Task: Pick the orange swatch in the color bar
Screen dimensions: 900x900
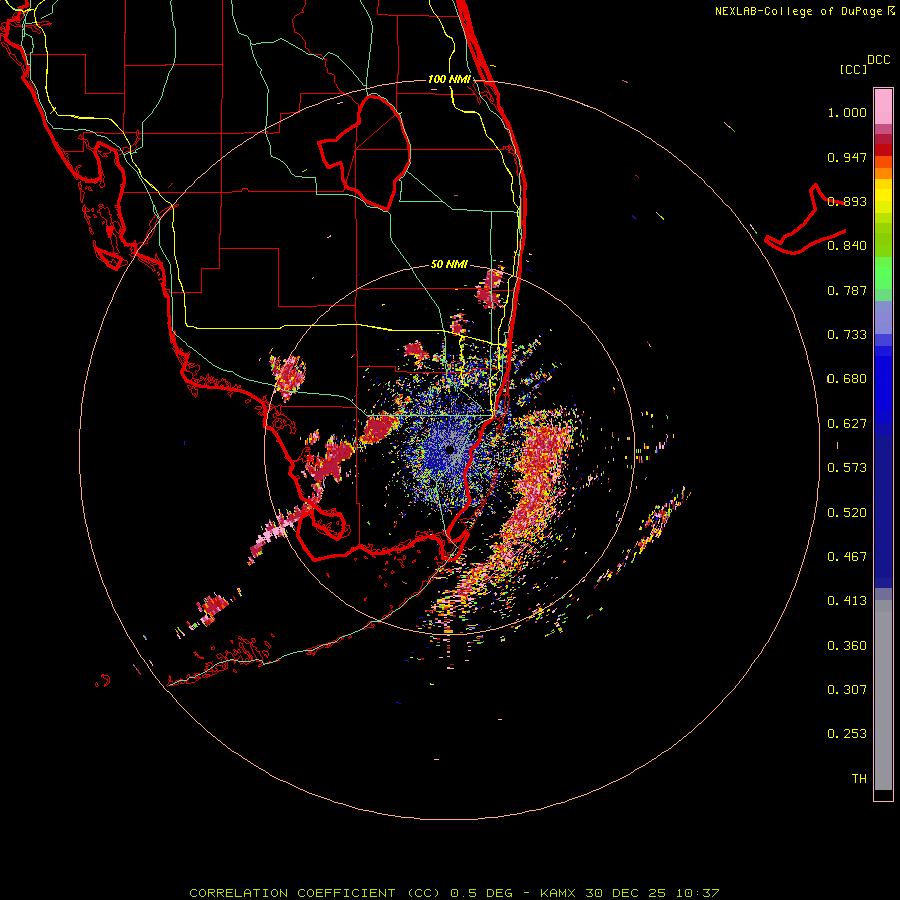Action: click(x=883, y=173)
